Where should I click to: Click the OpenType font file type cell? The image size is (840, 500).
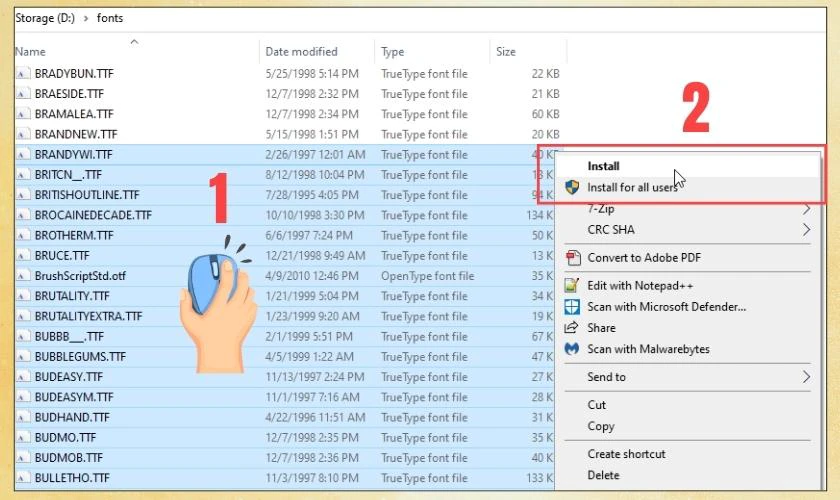(x=428, y=276)
